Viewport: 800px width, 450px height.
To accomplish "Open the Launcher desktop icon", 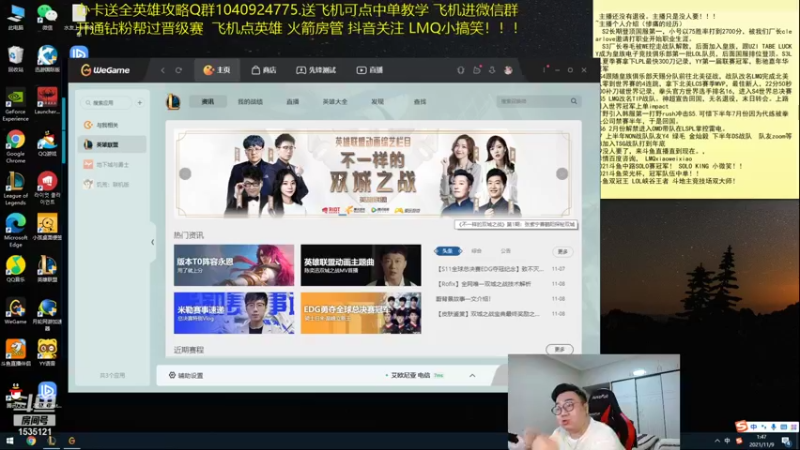I will 47,101.
